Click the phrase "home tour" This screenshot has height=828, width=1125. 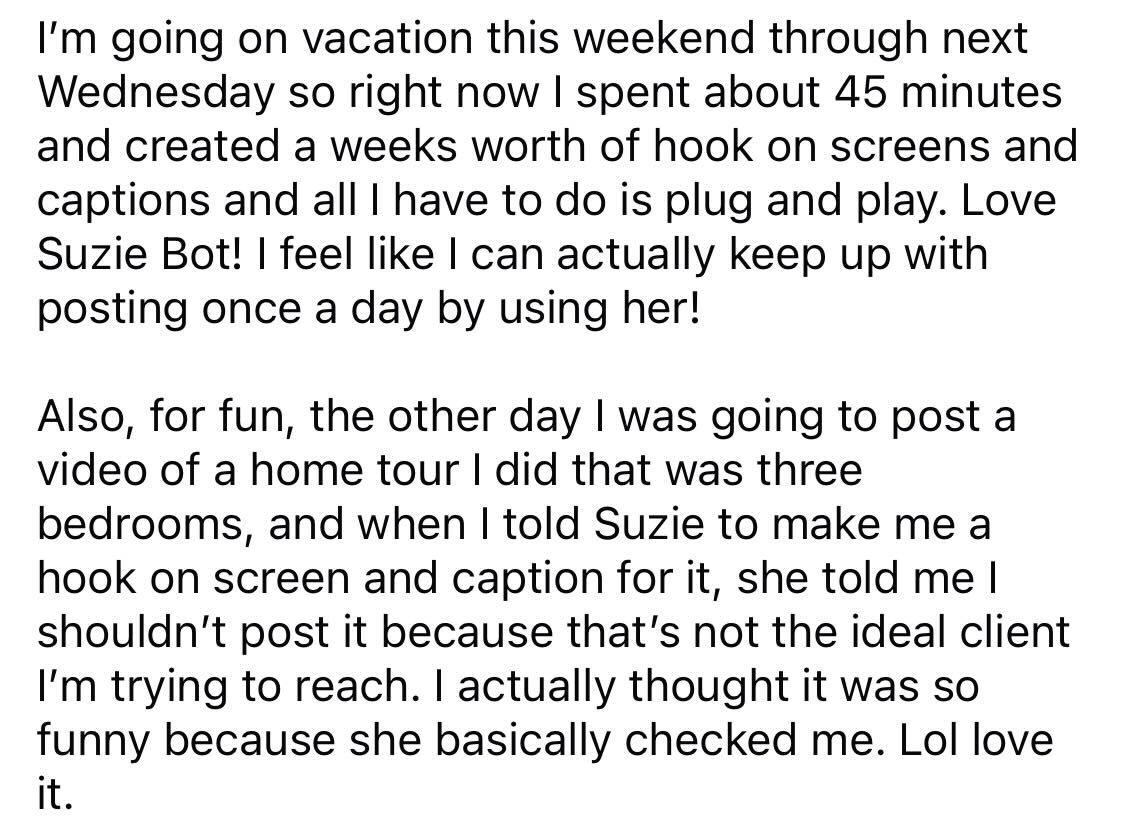click(x=328, y=471)
